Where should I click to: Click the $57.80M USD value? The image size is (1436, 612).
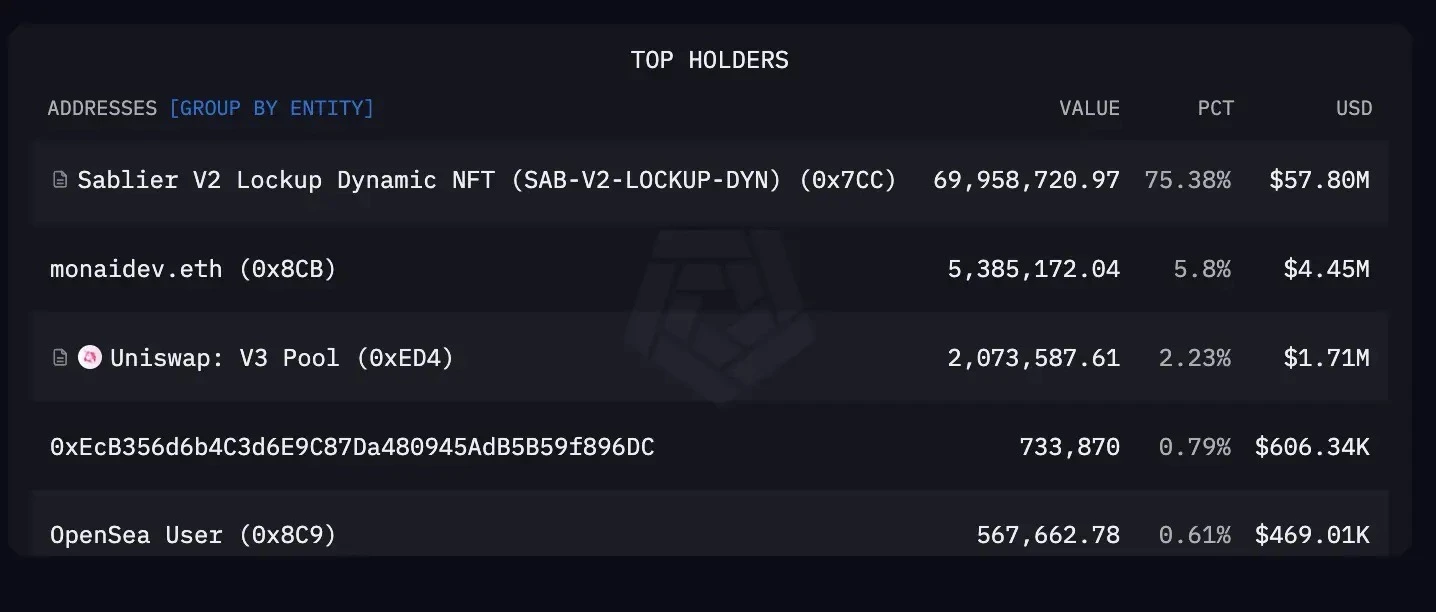tap(1319, 180)
